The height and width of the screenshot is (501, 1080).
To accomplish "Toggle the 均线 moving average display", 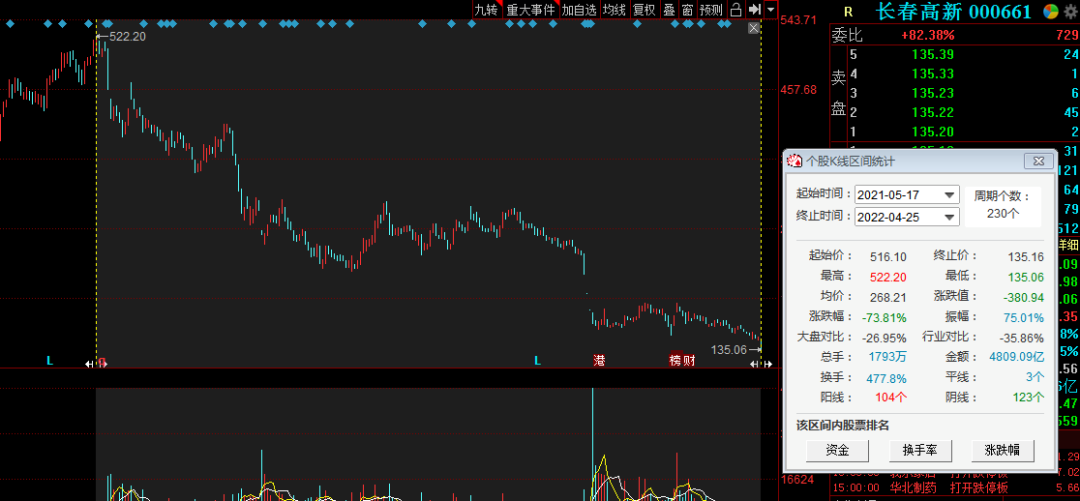I will pyautogui.click(x=614, y=10).
